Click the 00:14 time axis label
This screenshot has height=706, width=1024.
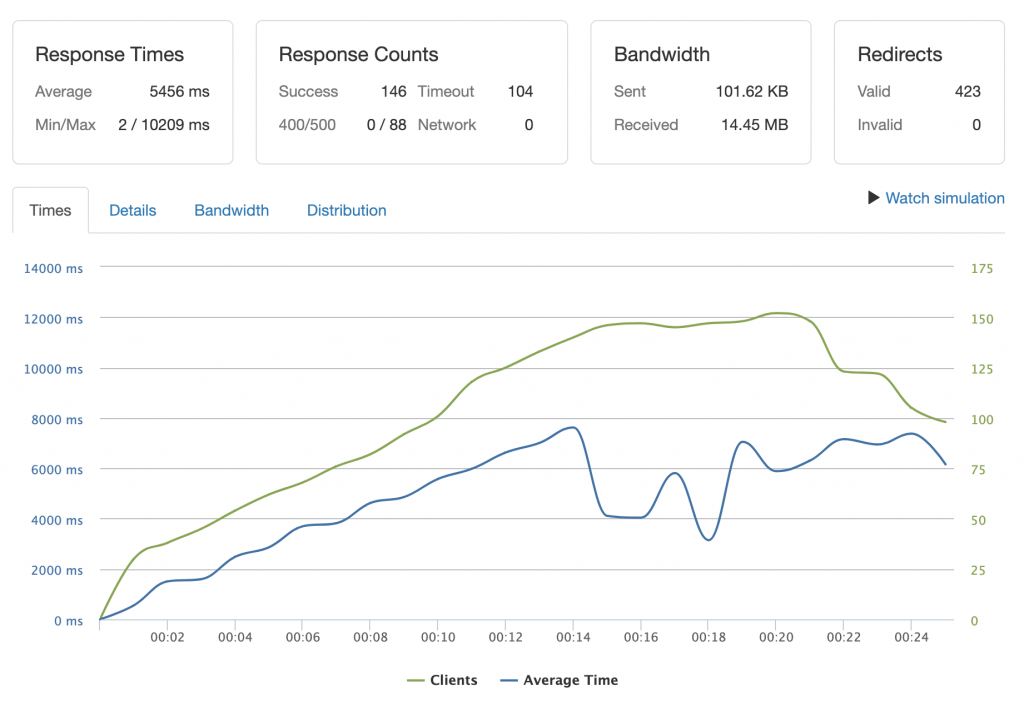tap(573, 637)
